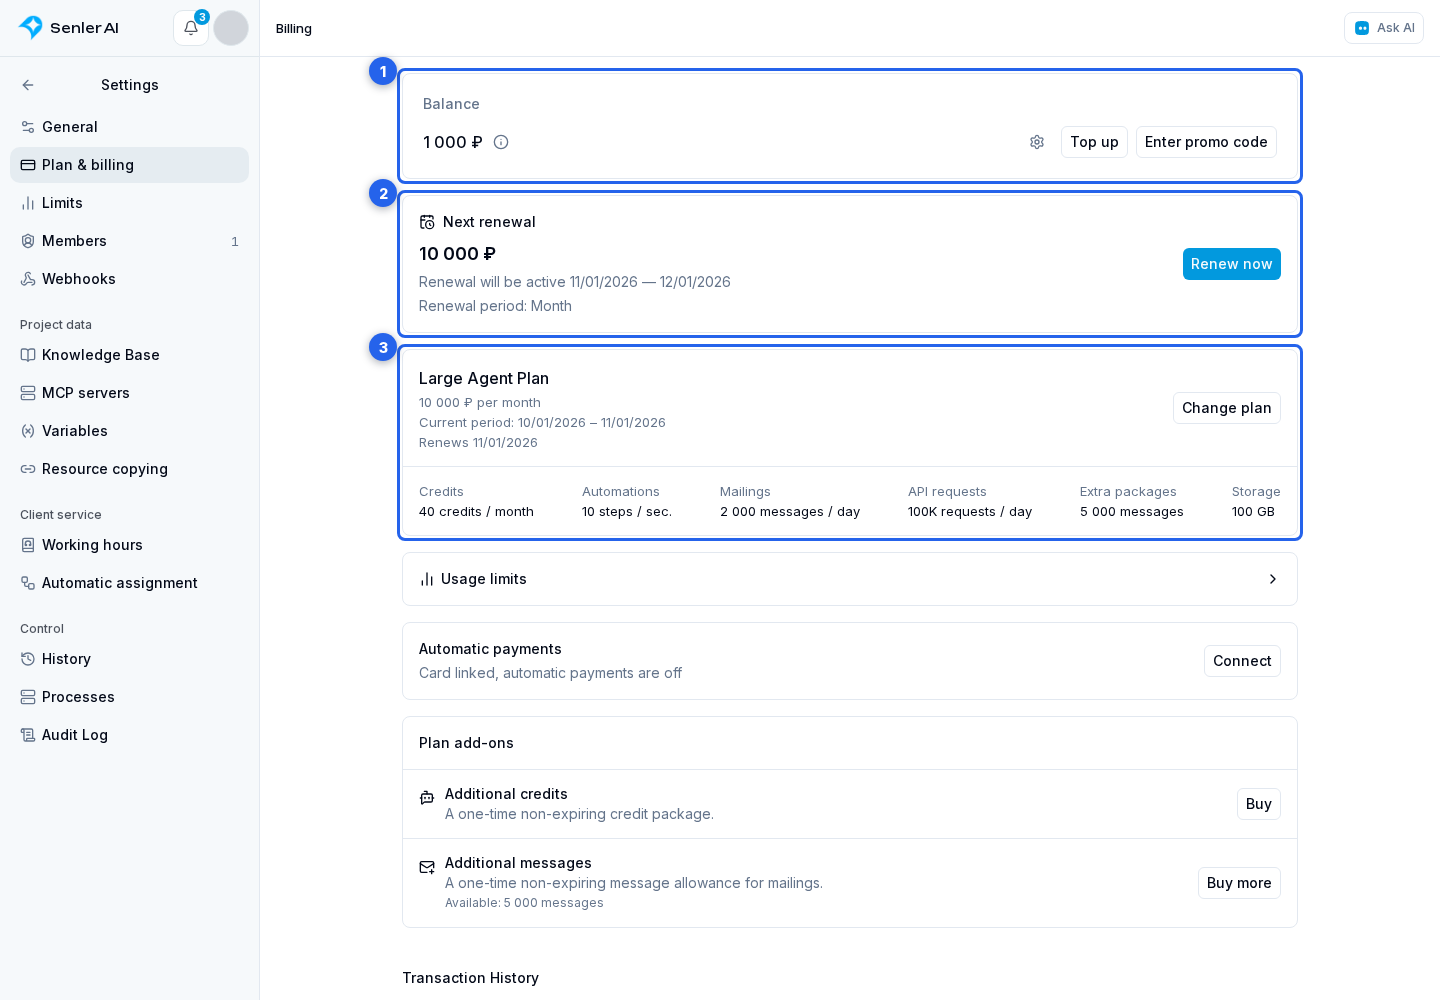Viewport: 1440px width, 1000px height.
Task: Open Automatic assignment settings
Action: [x=129, y=583]
